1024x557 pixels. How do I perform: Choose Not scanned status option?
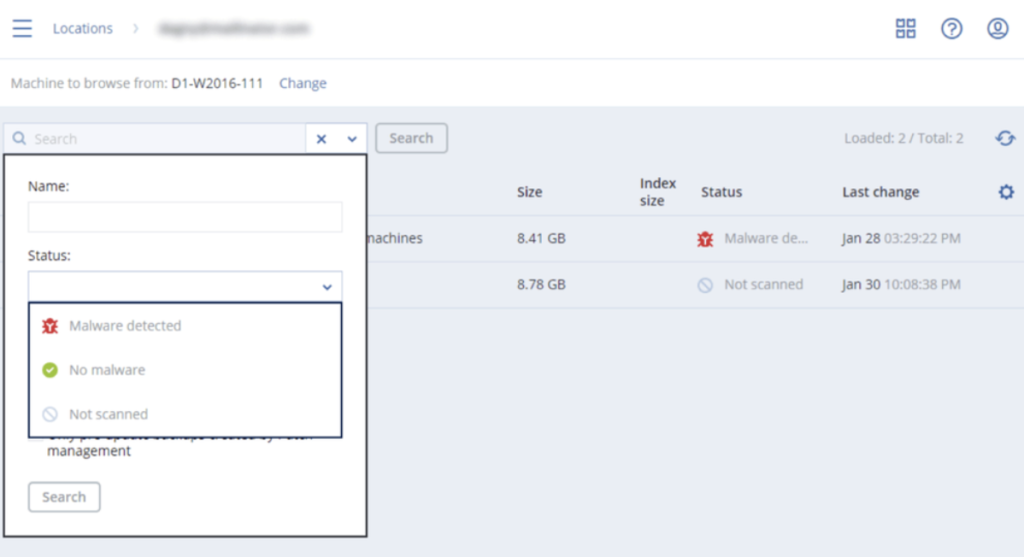click(108, 414)
